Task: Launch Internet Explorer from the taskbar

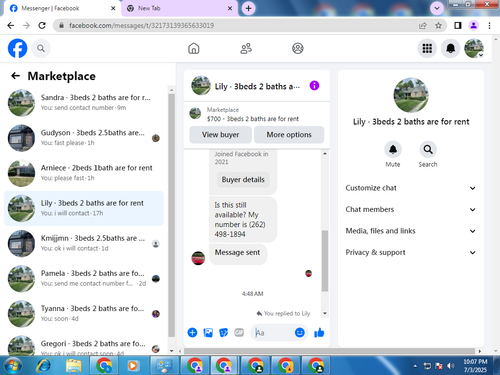Action: click(x=44, y=366)
